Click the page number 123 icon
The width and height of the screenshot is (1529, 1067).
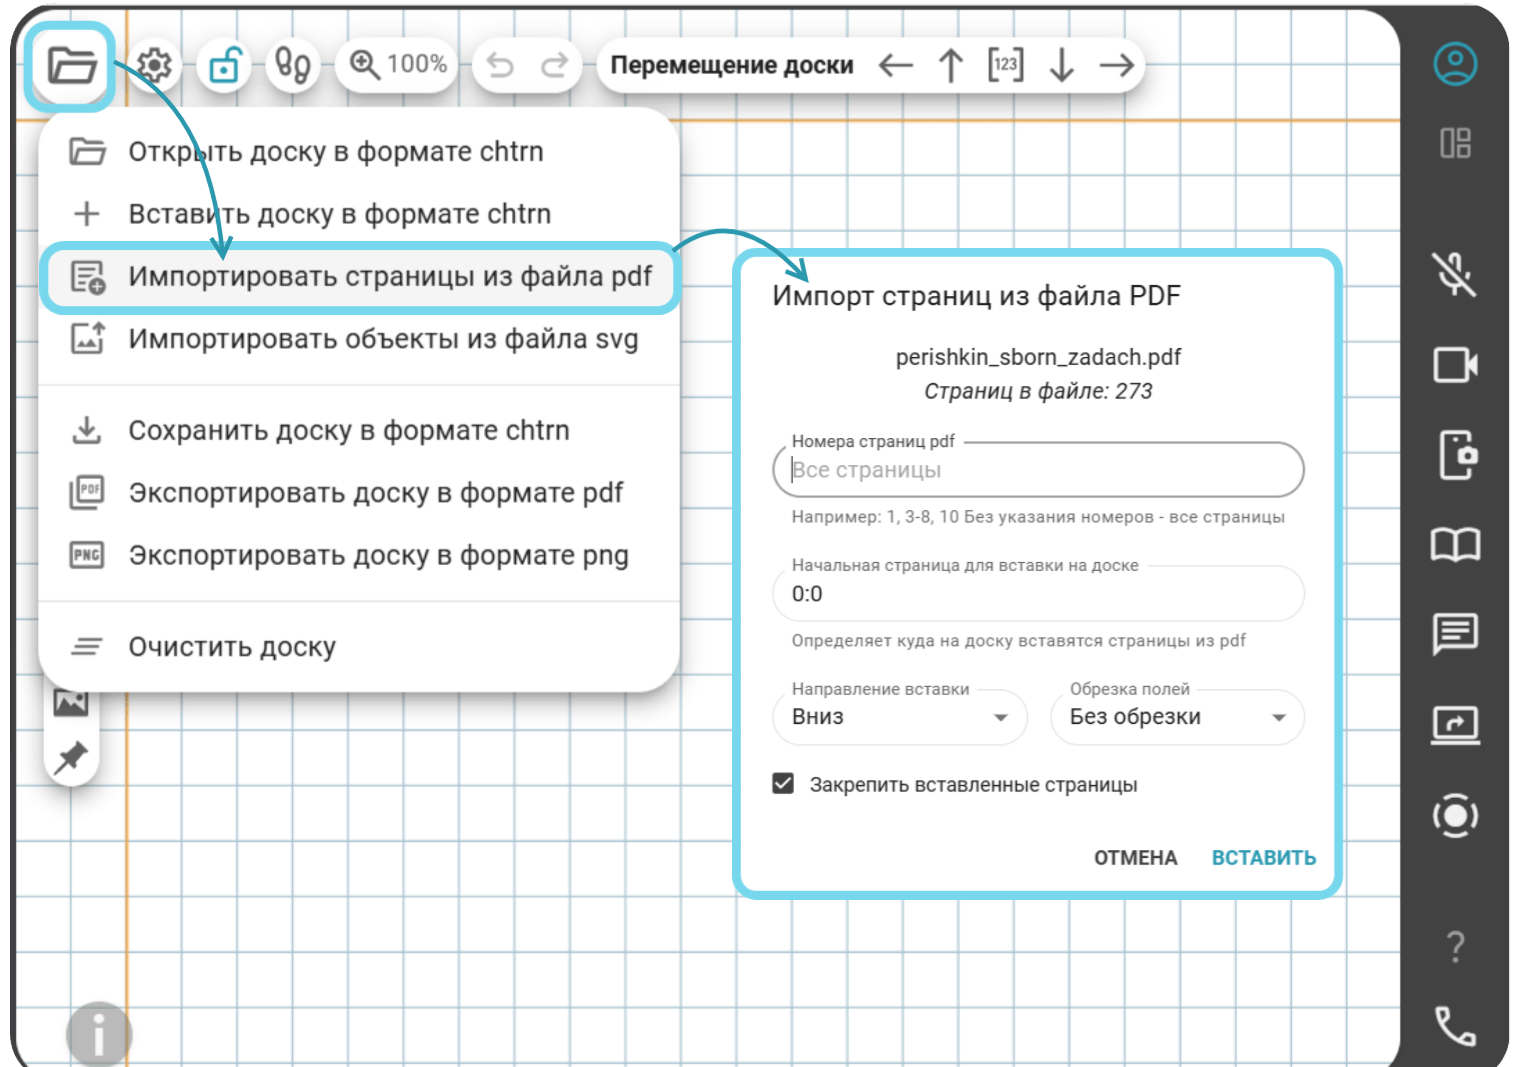click(x=1006, y=65)
